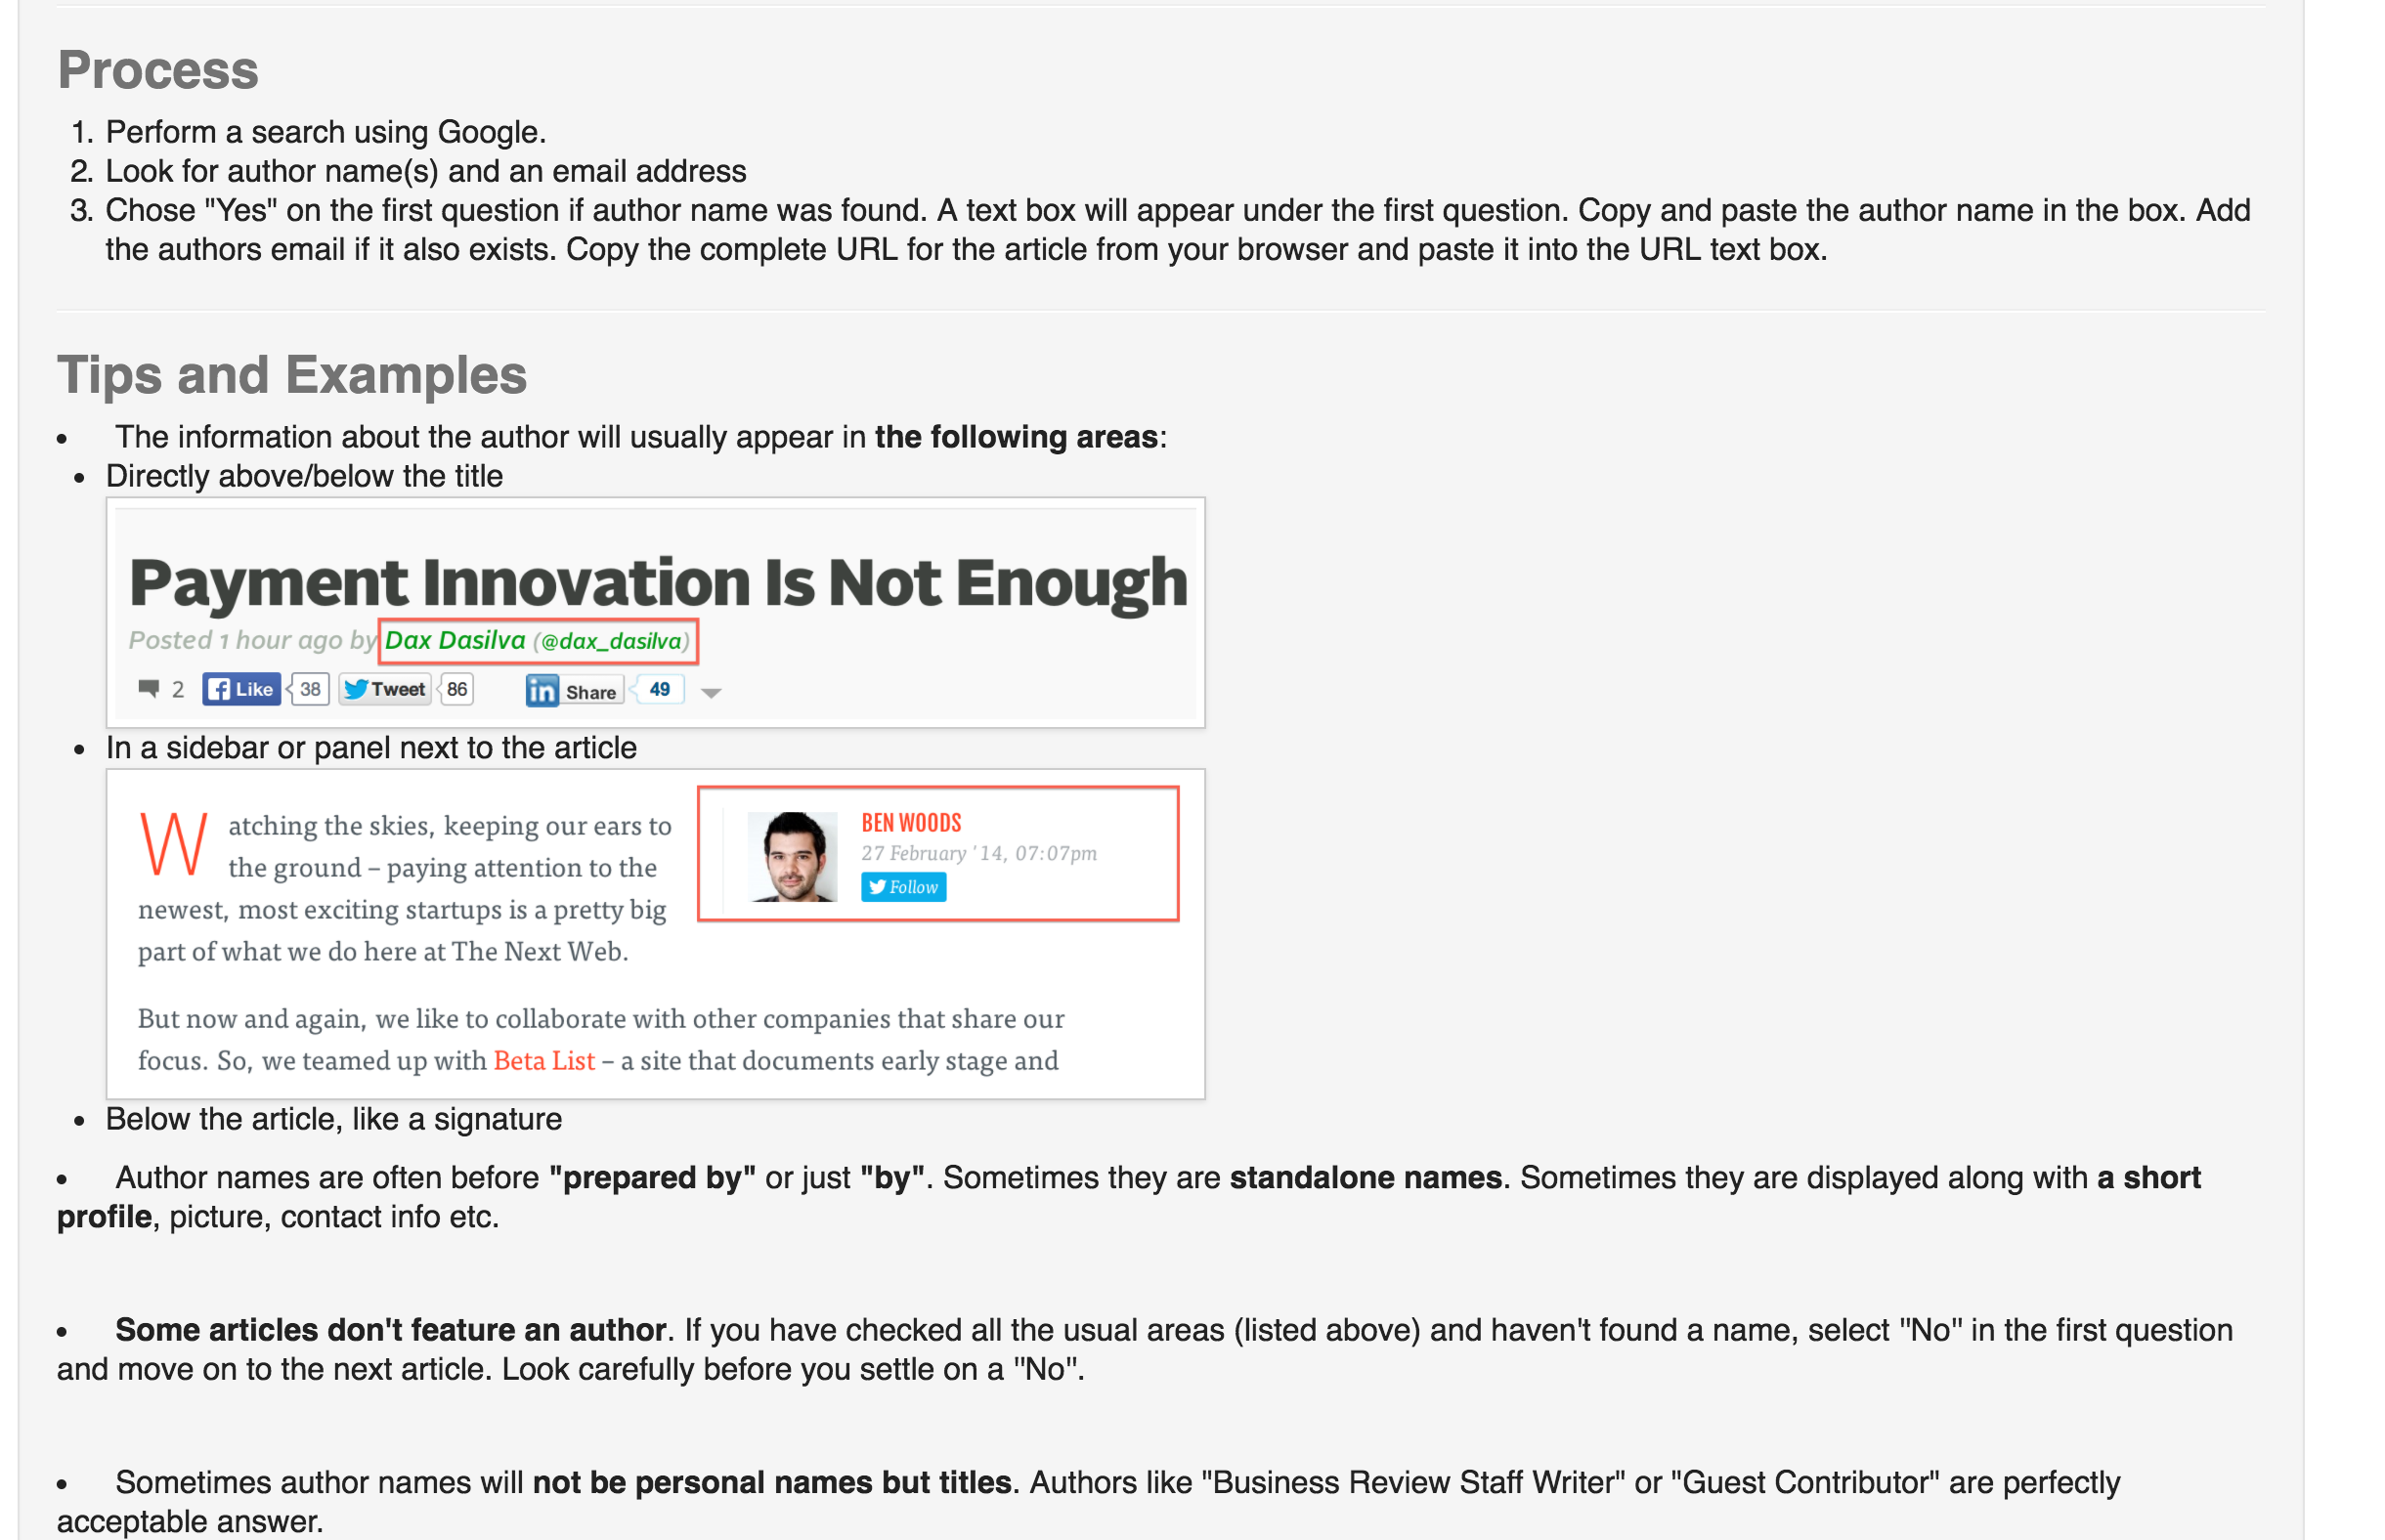Click Ben Woods' author photo
2385x1540 pixels.
pos(792,856)
